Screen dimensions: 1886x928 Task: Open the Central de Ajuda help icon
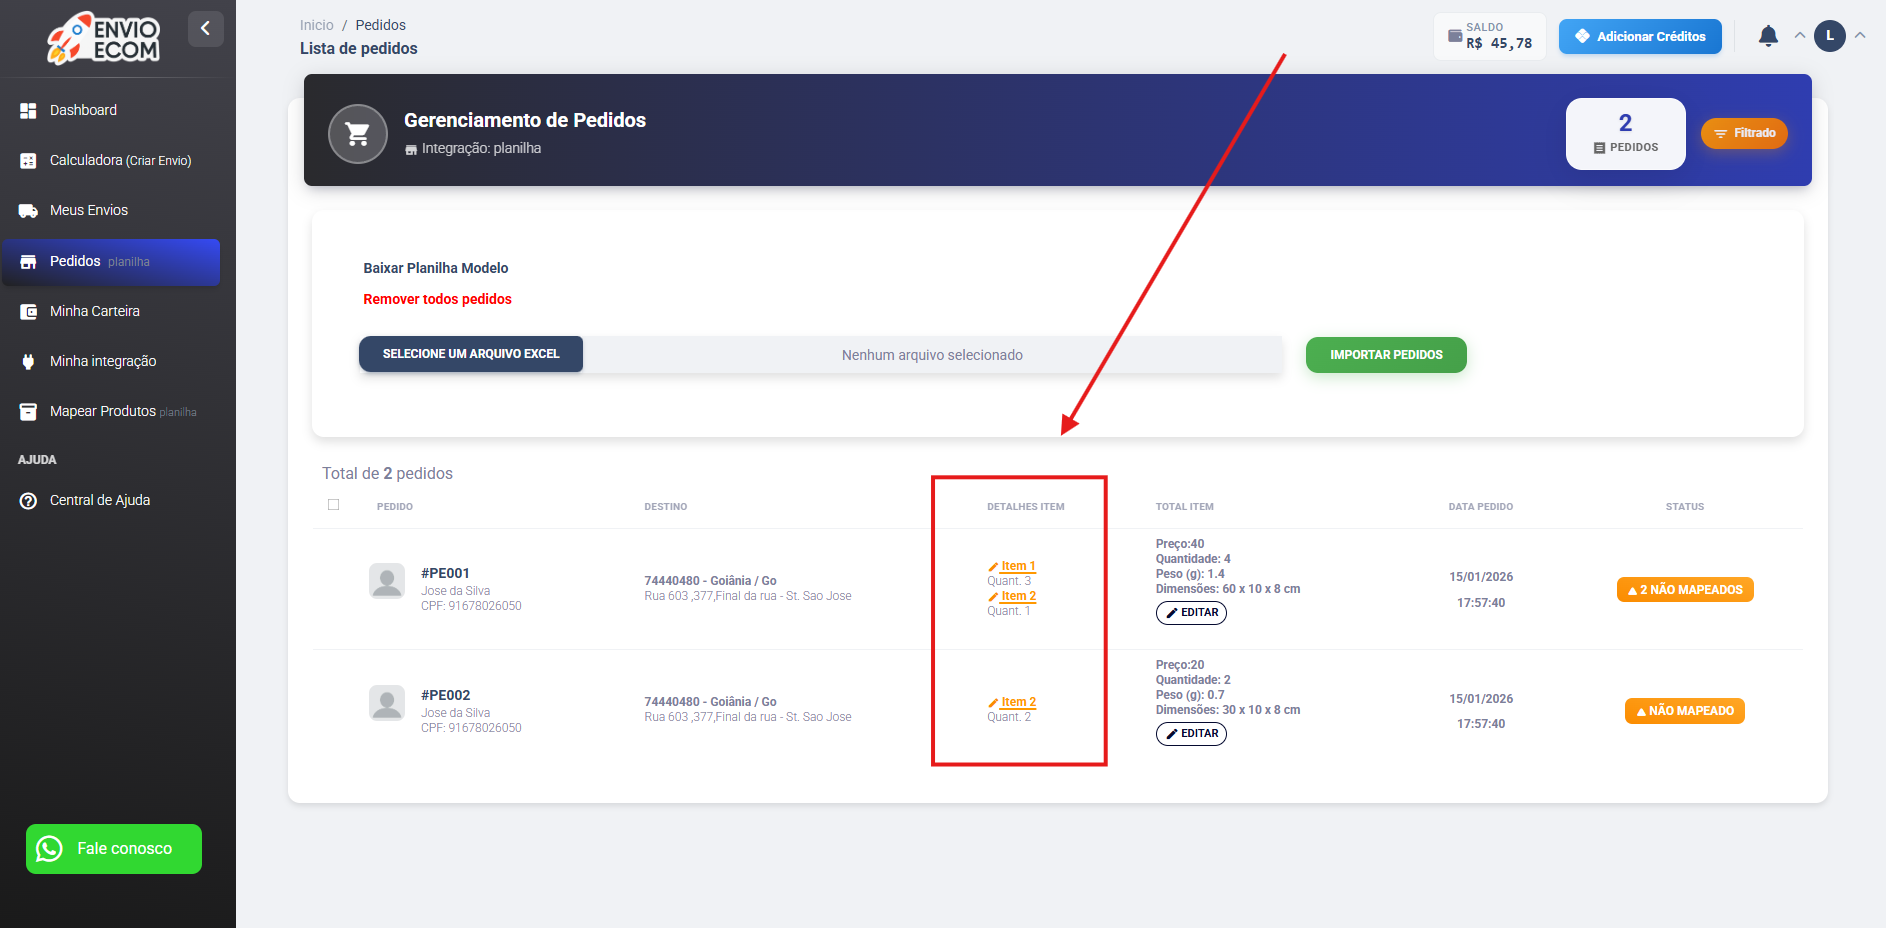(28, 501)
